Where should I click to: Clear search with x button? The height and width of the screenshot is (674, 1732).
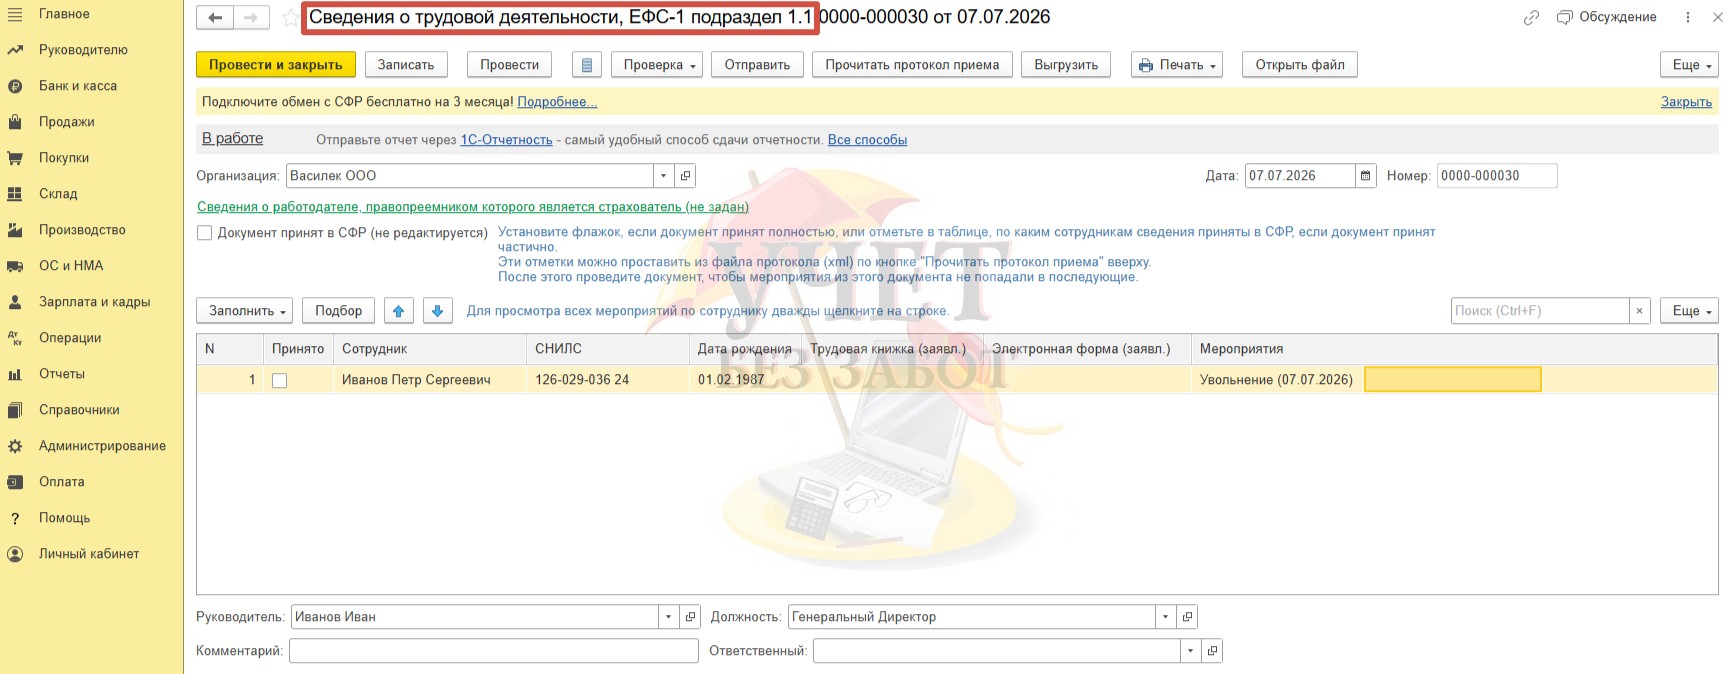click(1640, 311)
